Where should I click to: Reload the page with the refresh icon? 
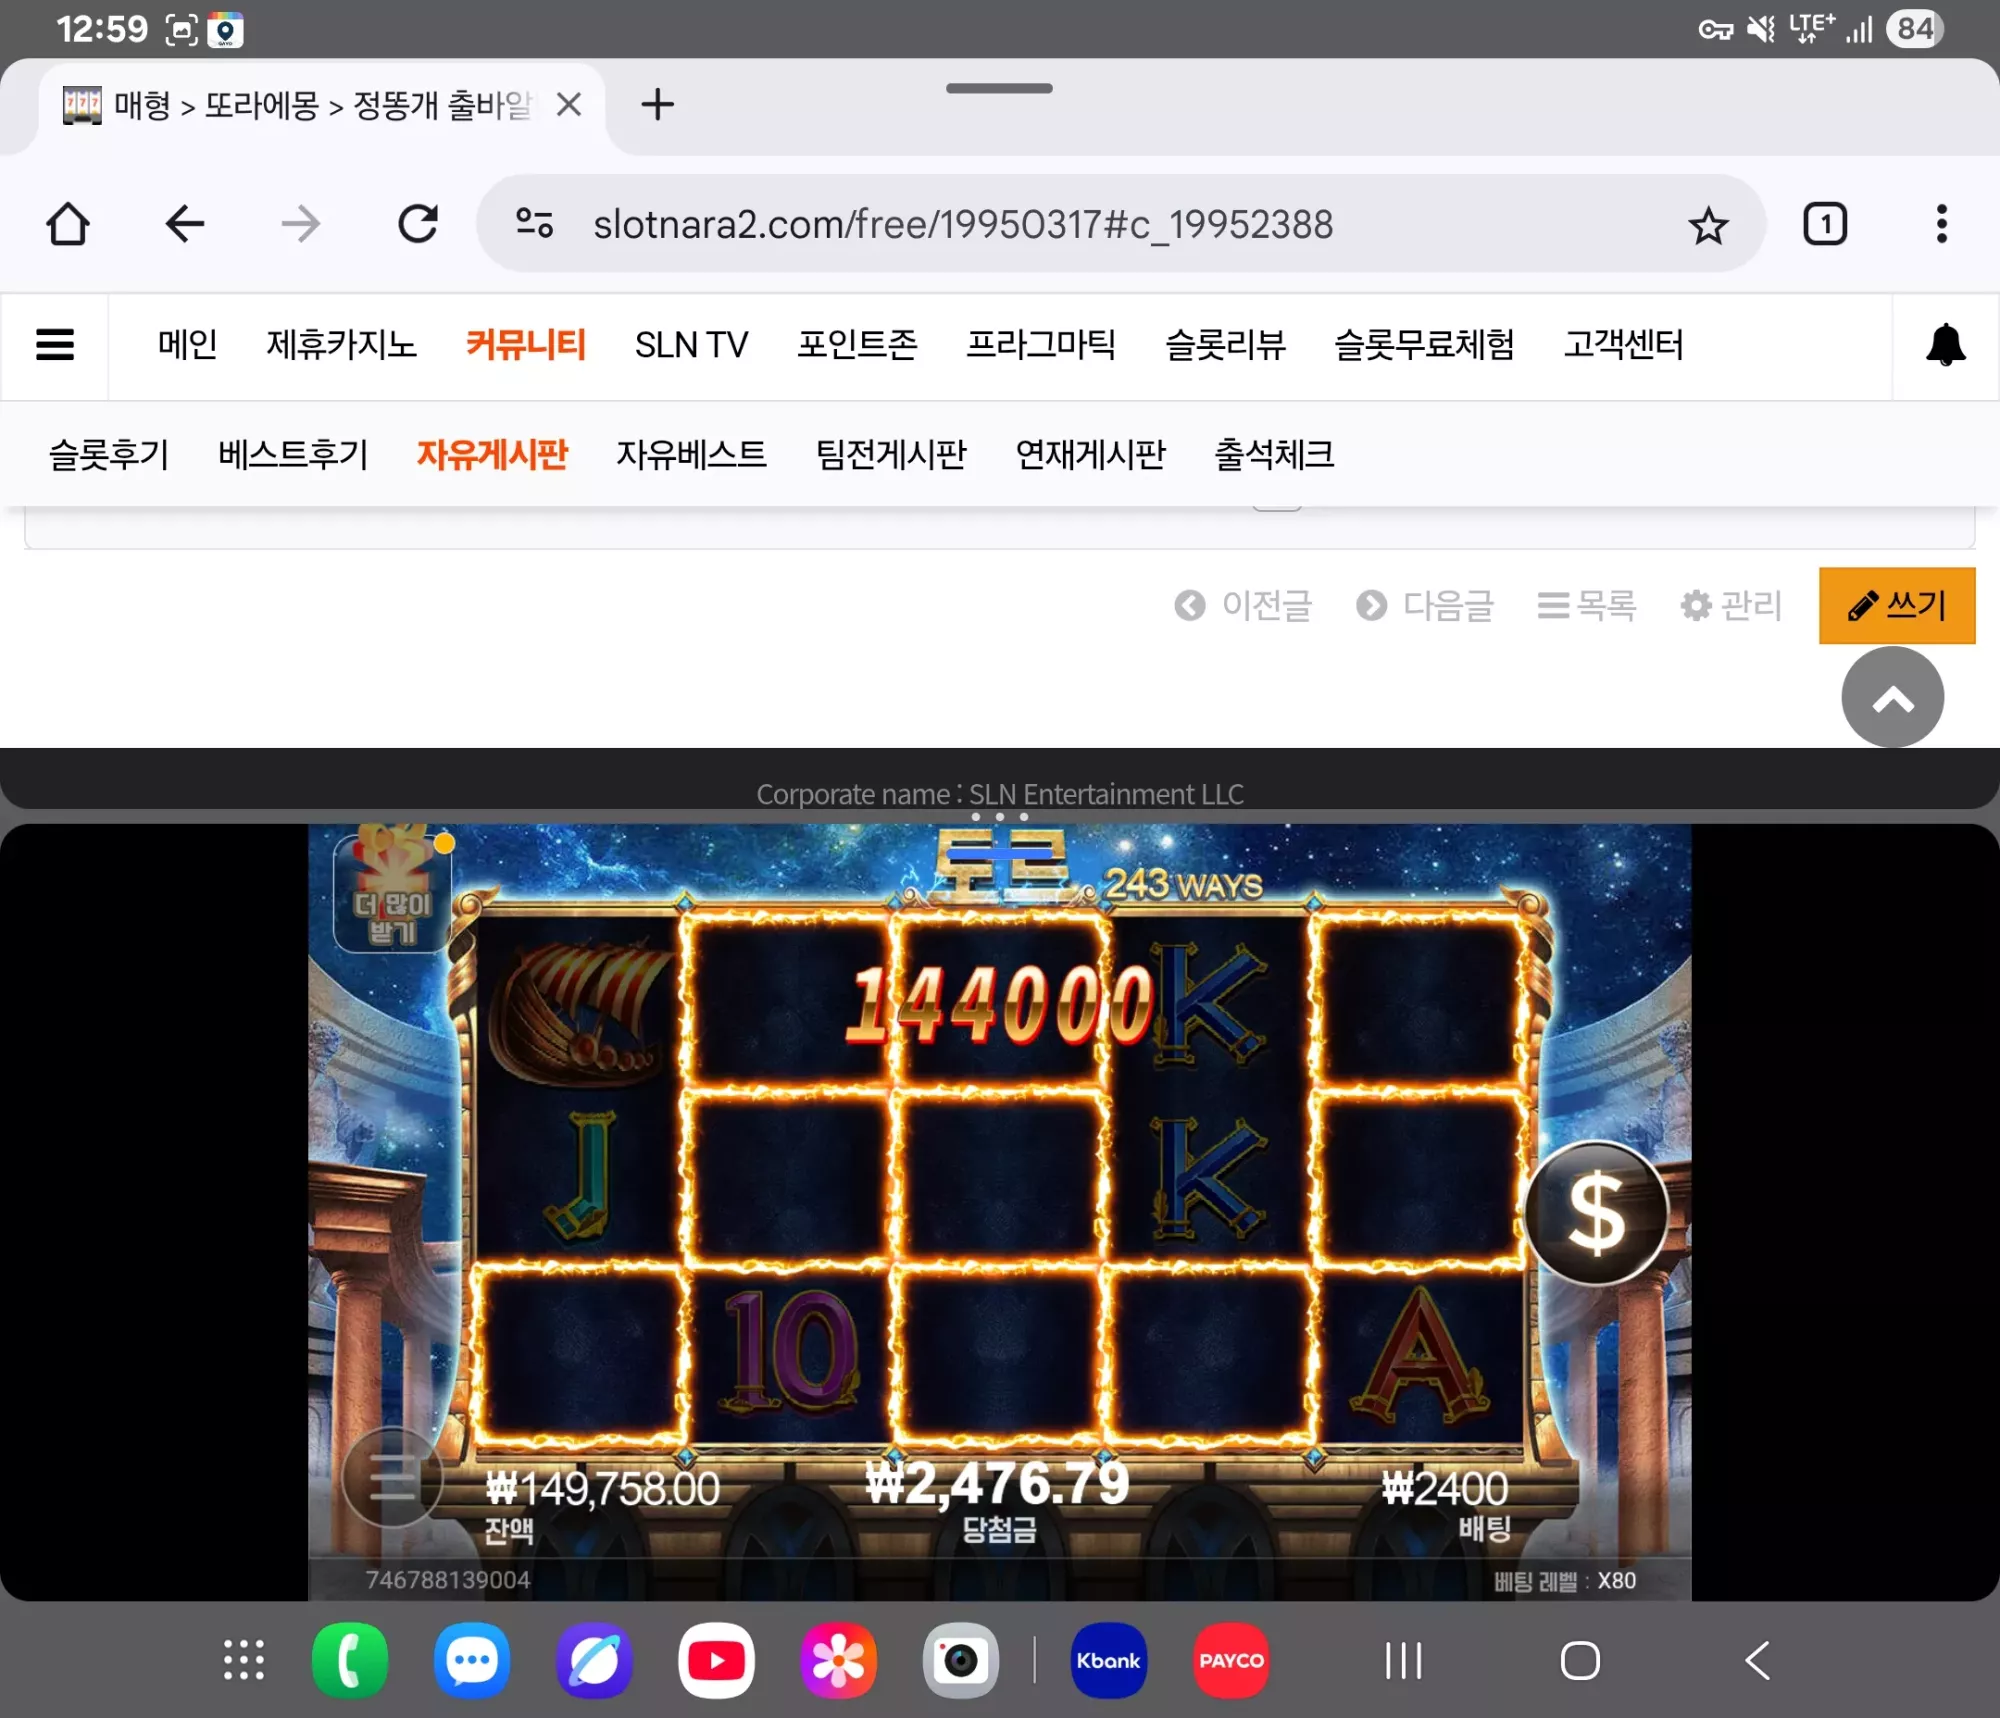pos(418,224)
